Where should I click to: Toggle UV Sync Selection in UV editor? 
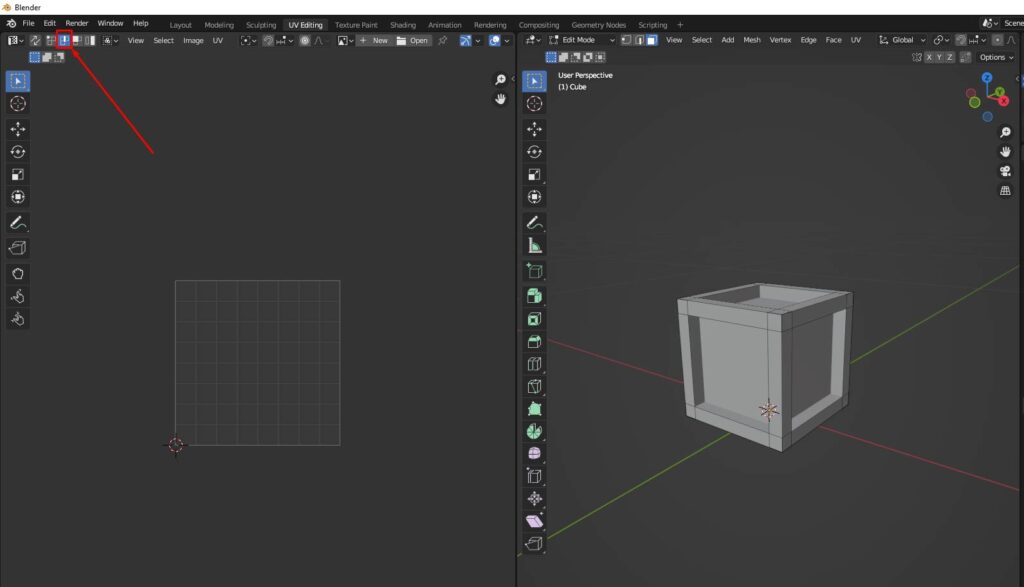(35, 40)
